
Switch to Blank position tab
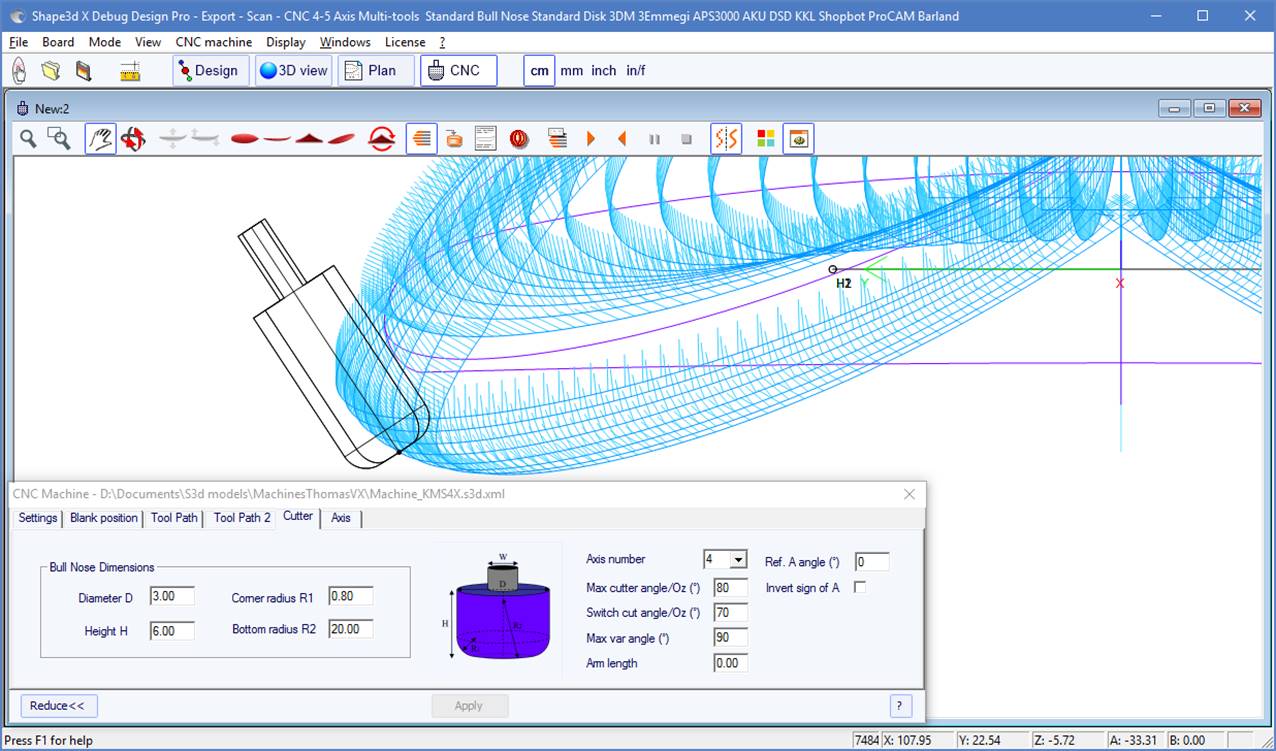104,518
